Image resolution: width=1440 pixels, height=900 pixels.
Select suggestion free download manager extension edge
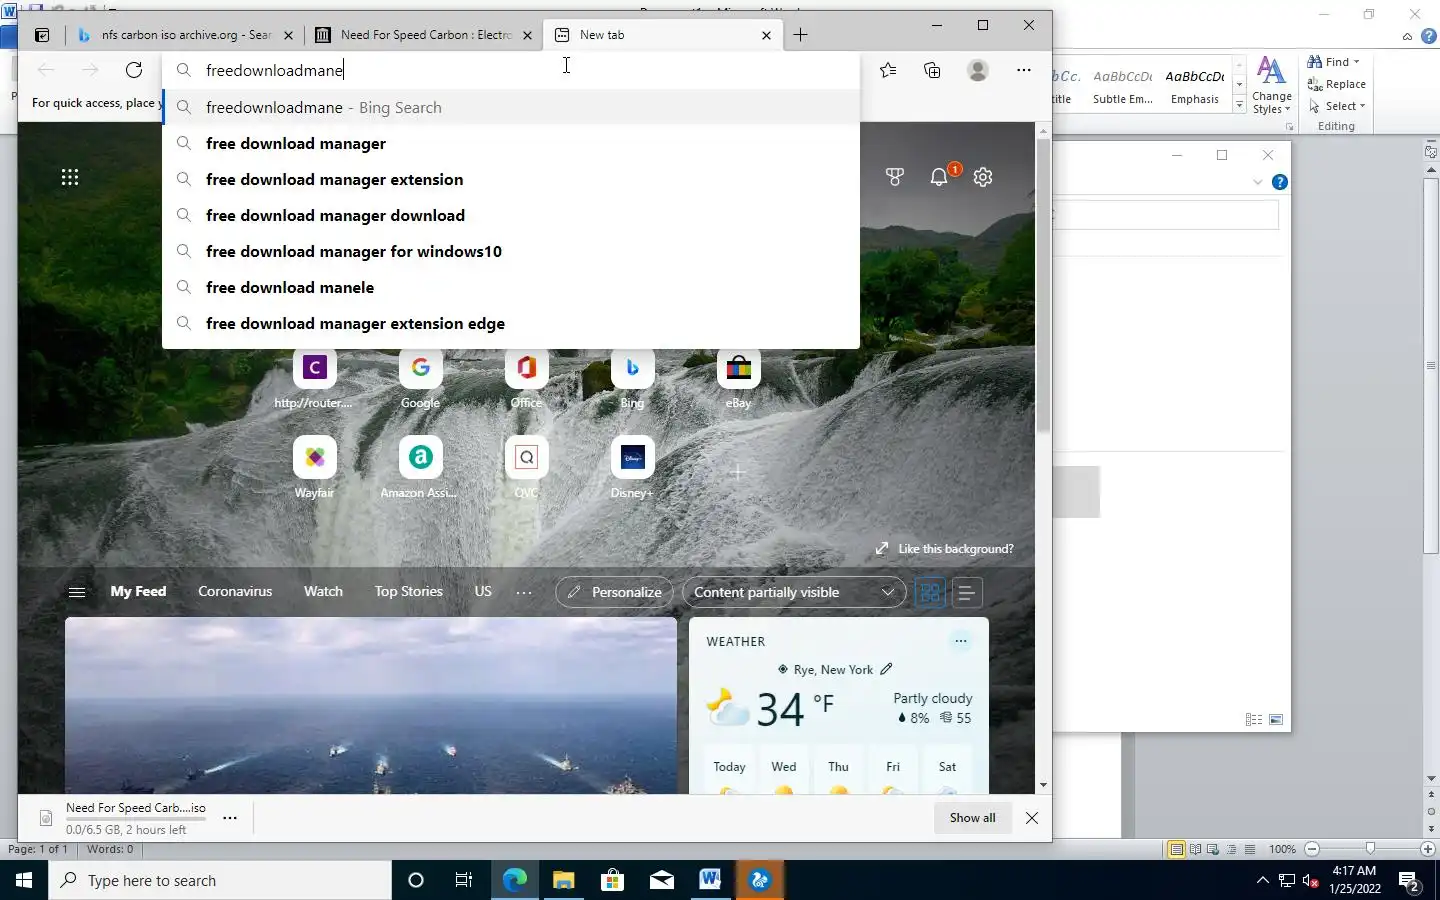point(511,324)
